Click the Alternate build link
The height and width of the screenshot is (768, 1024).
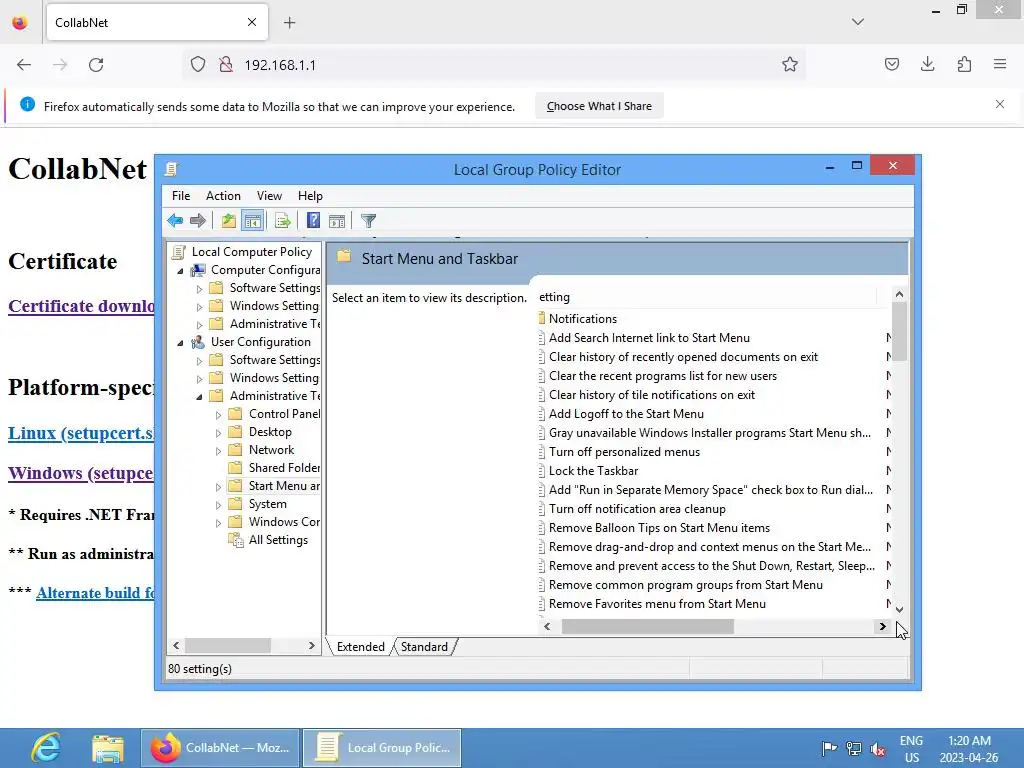coord(95,593)
